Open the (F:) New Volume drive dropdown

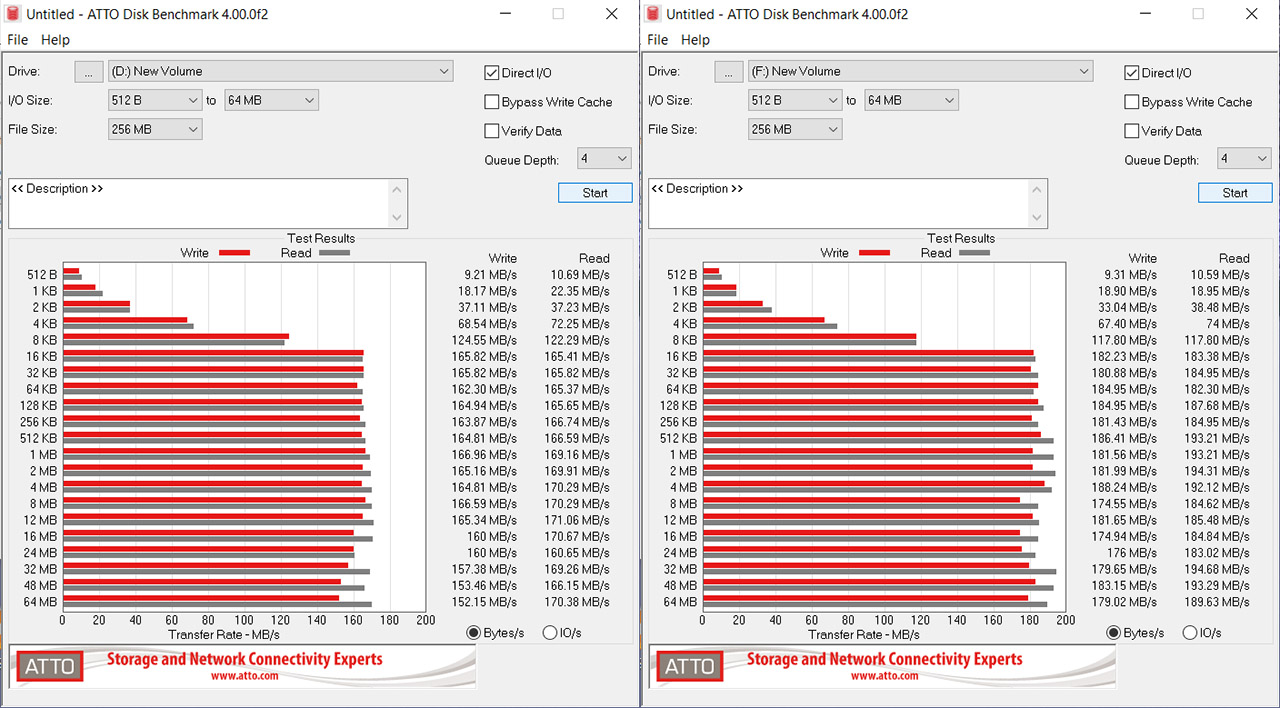click(921, 71)
